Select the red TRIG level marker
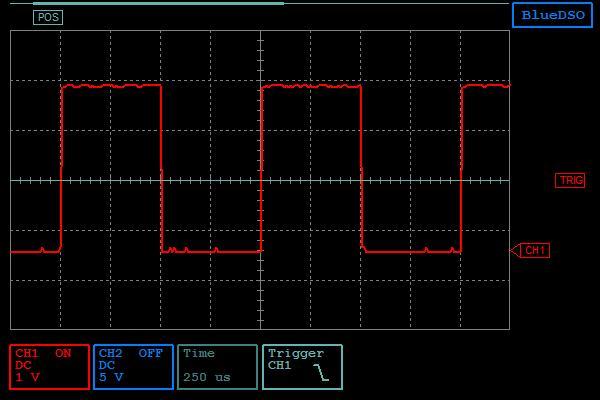This screenshot has height=400, width=600. (x=570, y=180)
